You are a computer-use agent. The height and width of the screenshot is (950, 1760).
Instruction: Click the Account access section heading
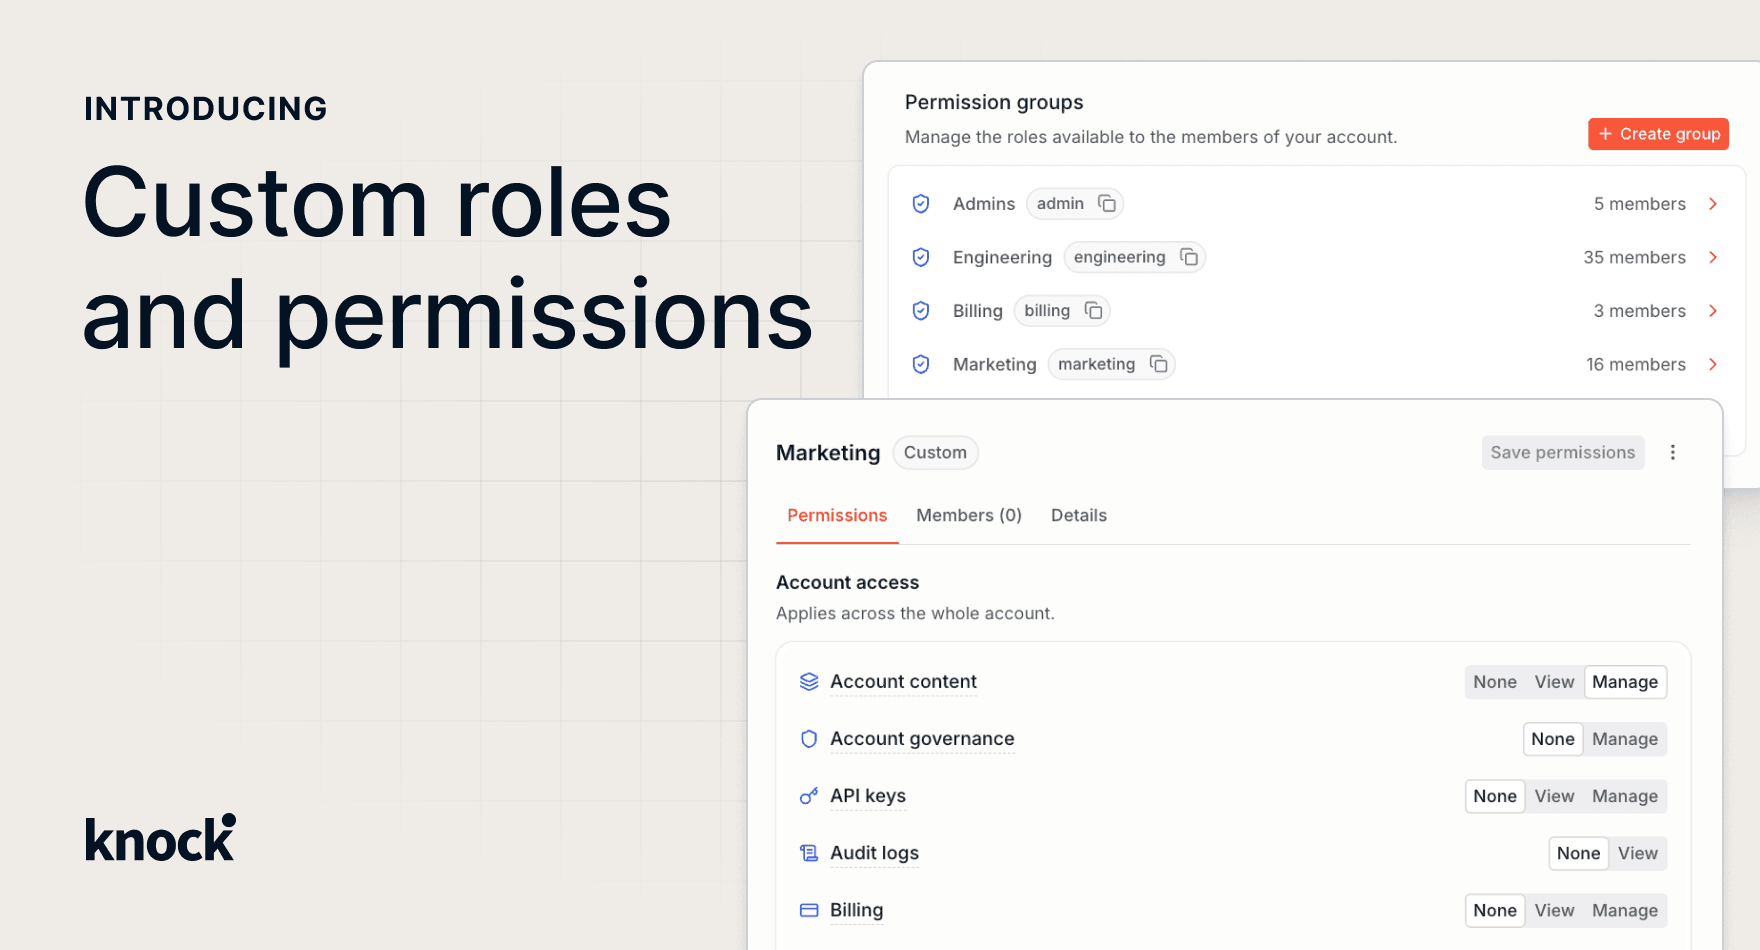pos(848,583)
